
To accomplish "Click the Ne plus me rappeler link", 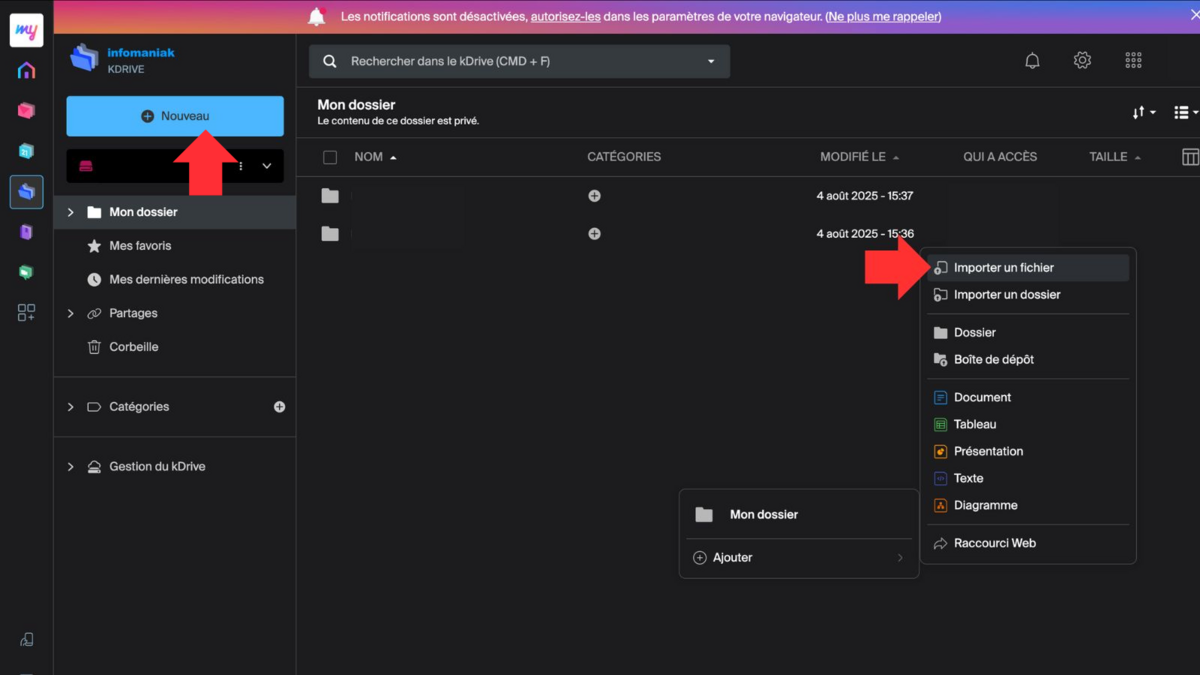I will (x=883, y=17).
